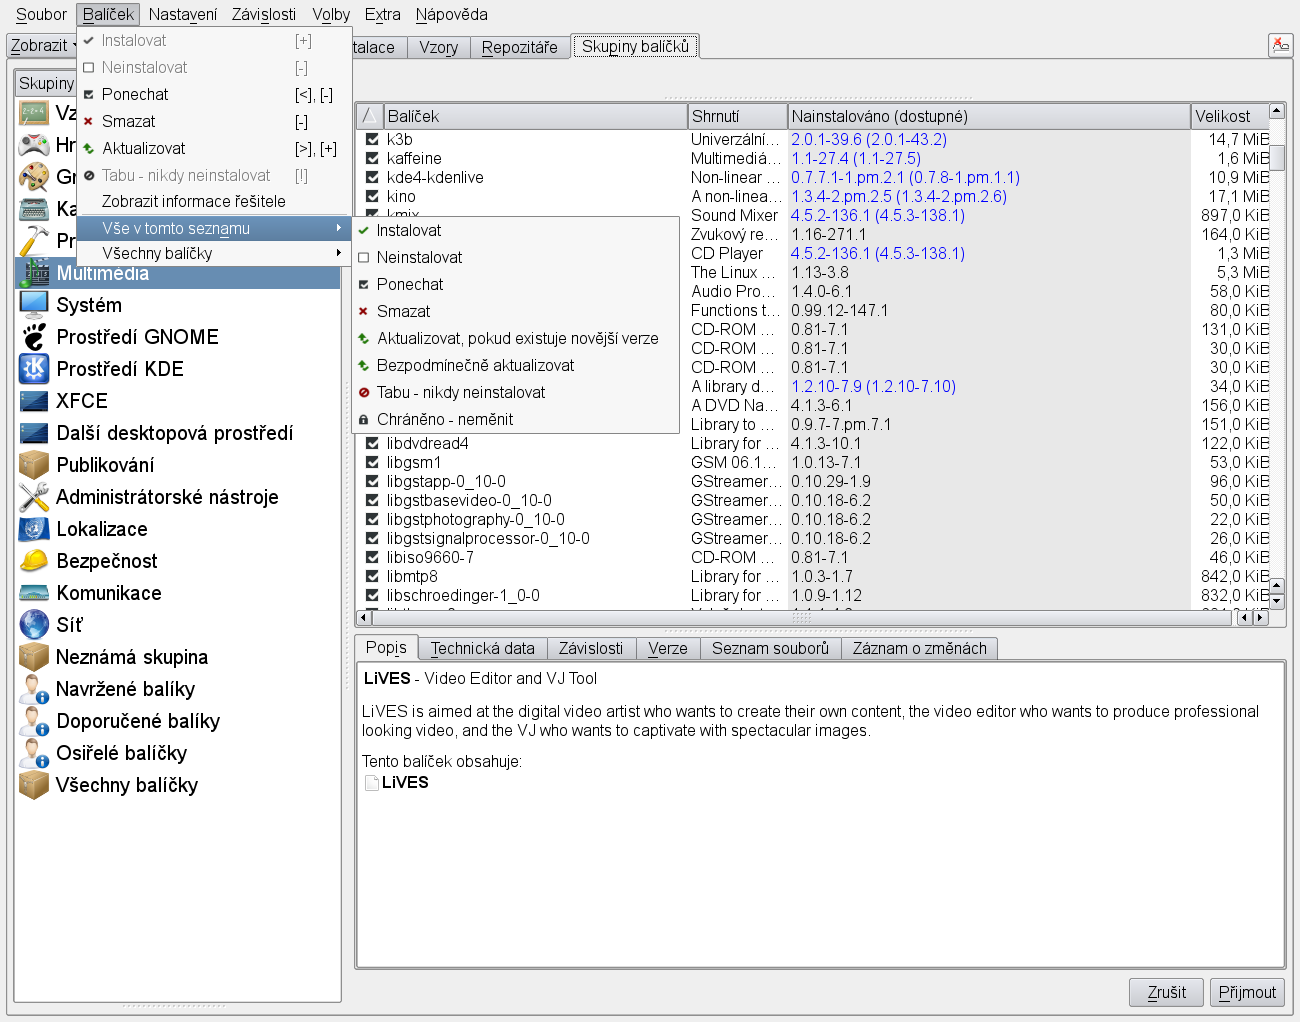The width and height of the screenshot is (1300, 1022).
Task: Expand the Všechny balíčky submenu
Action: [x=214, y=253]
